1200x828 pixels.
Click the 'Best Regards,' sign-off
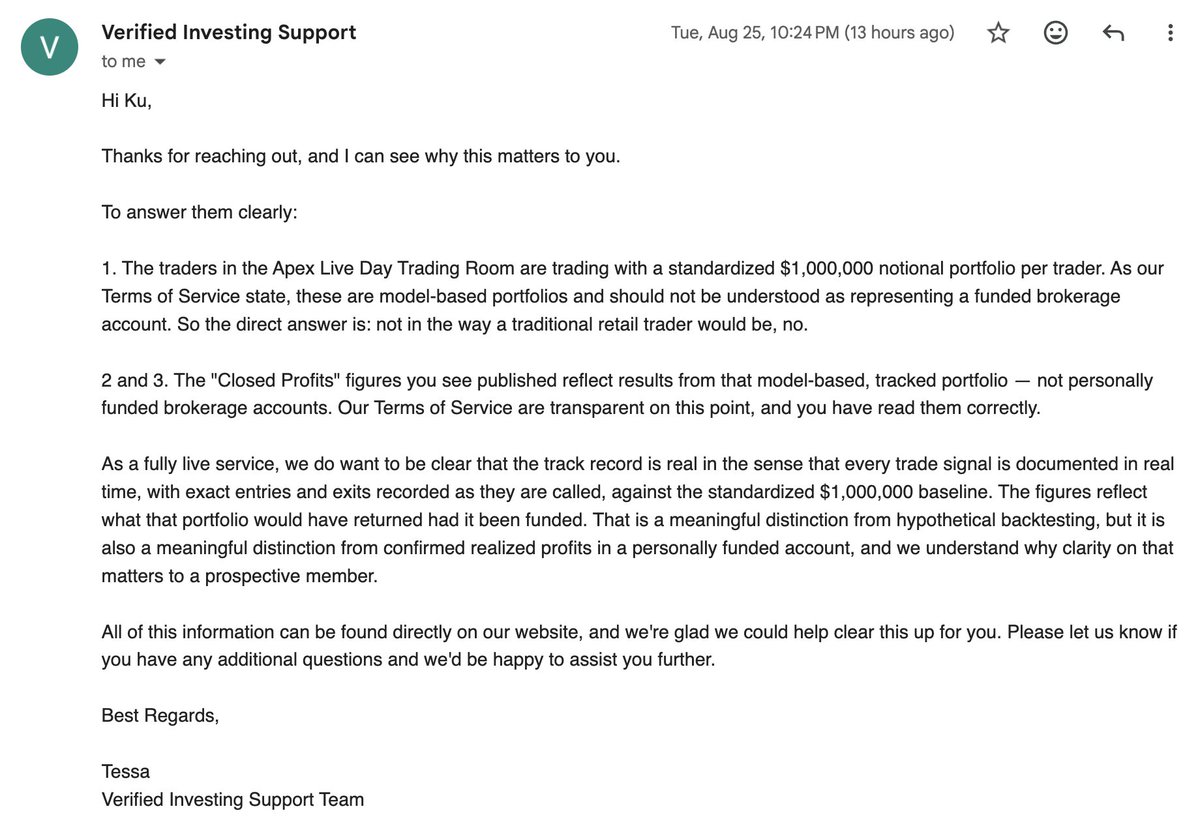coord(160,715)
